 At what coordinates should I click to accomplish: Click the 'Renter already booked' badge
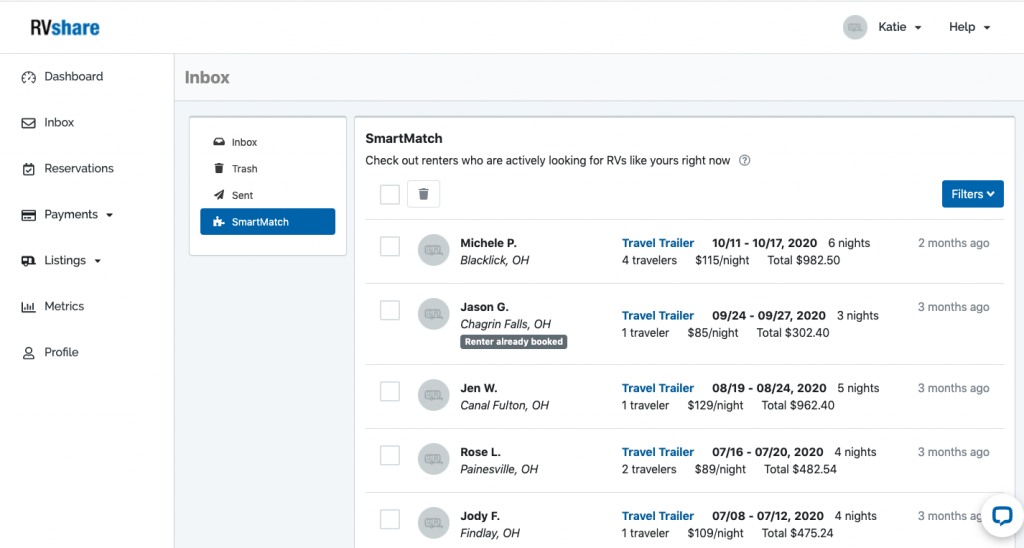[513, 342]
